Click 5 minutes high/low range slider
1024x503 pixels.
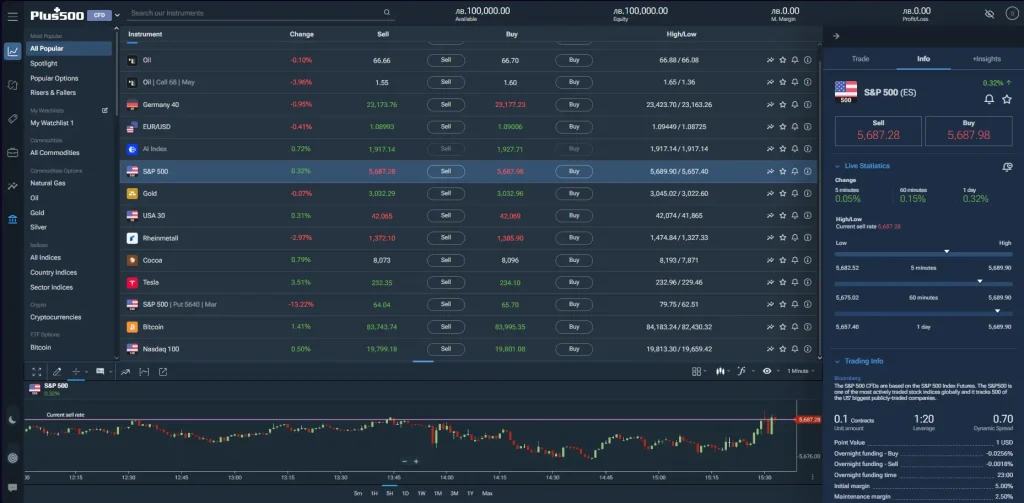click(x=923, y=254)
